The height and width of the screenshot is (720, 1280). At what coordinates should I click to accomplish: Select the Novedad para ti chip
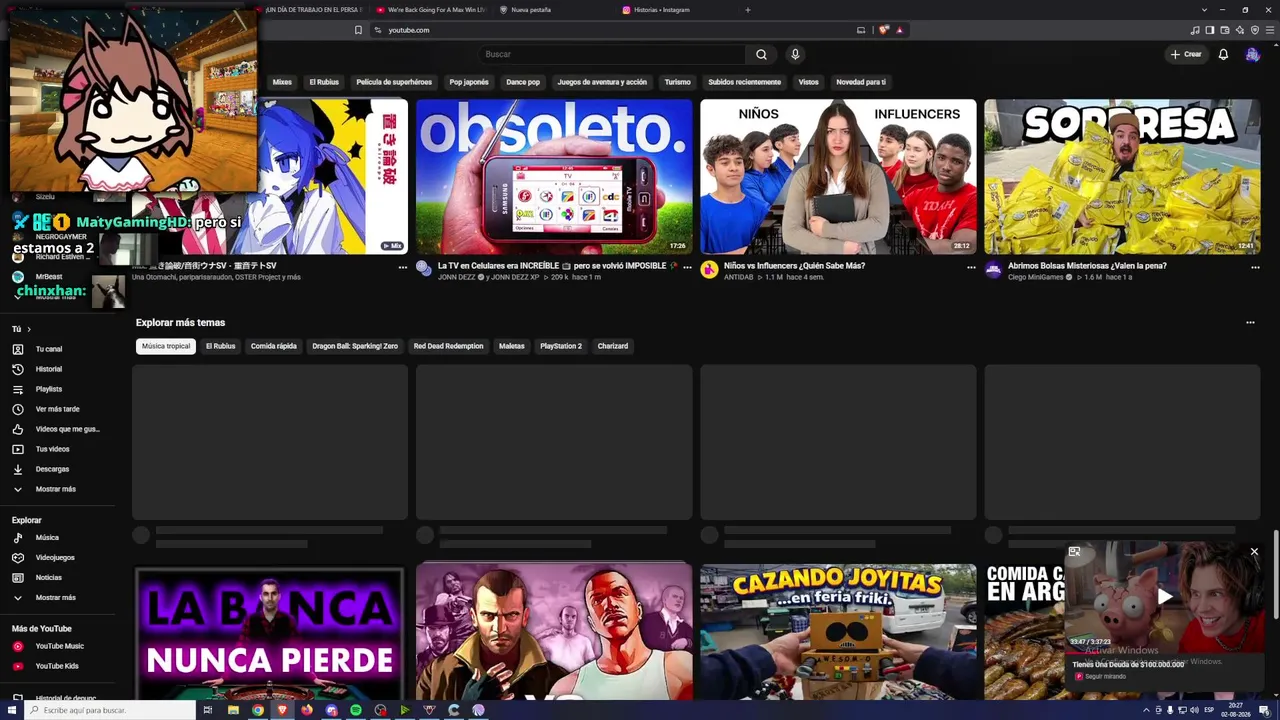tap(861, 82)
